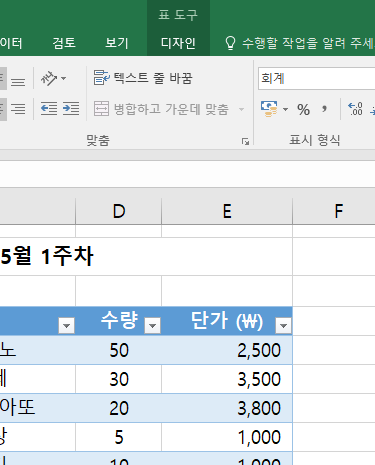Screen dimensions: 375x465
Task: Increase indent with the indent icon
Action: (71, 109)
